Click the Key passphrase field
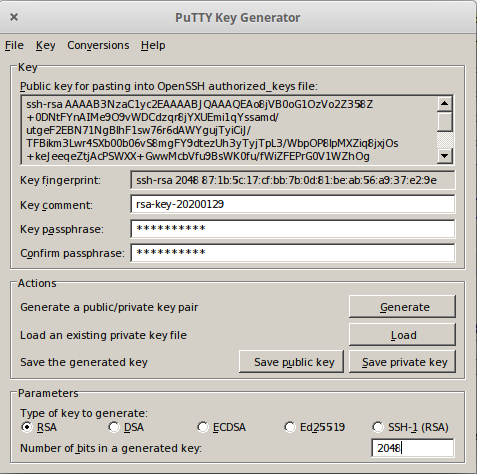The height and width of the screenshot is (474, 477). [293, 229]
